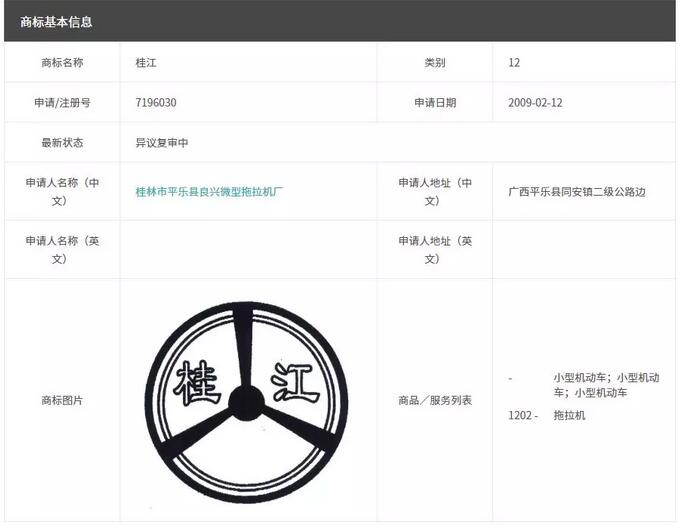This screenshot has height=526, width=683.
Task: Click the 最新状态 field label
Action: (62, 143)
